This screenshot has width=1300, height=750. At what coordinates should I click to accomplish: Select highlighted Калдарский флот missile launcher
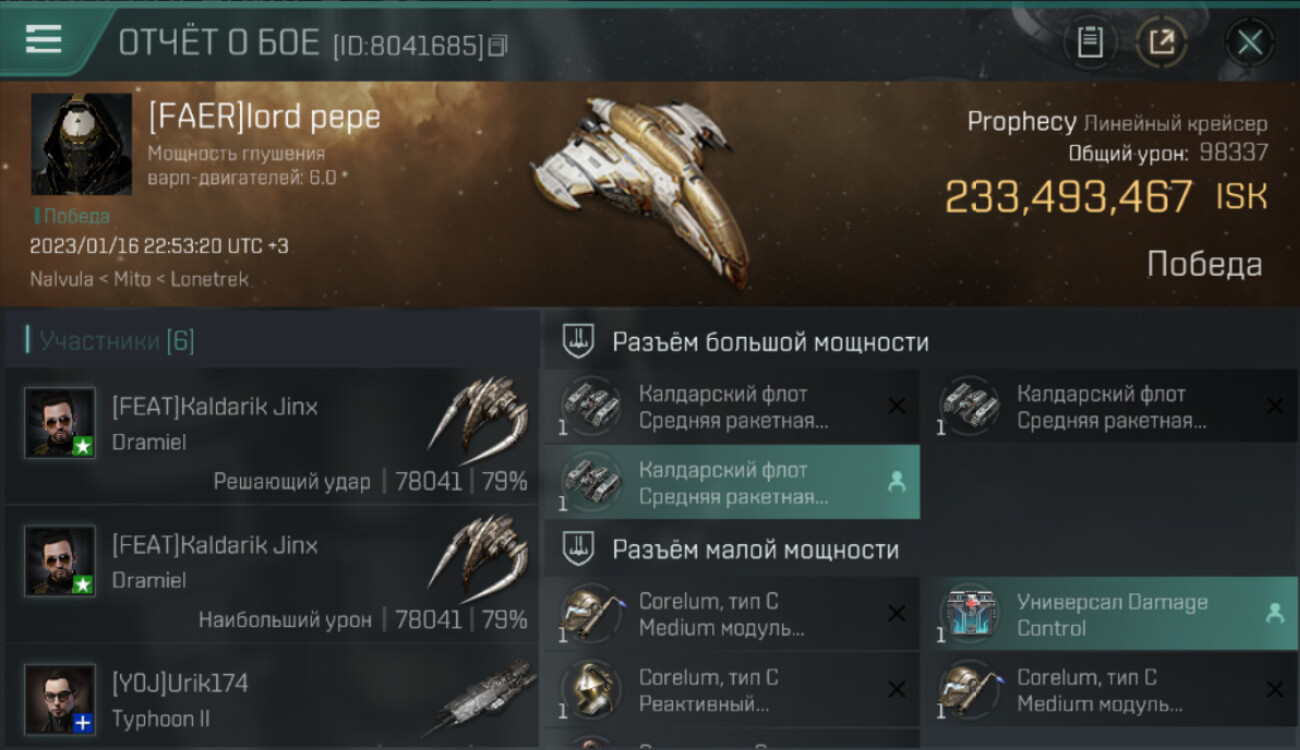732,482
